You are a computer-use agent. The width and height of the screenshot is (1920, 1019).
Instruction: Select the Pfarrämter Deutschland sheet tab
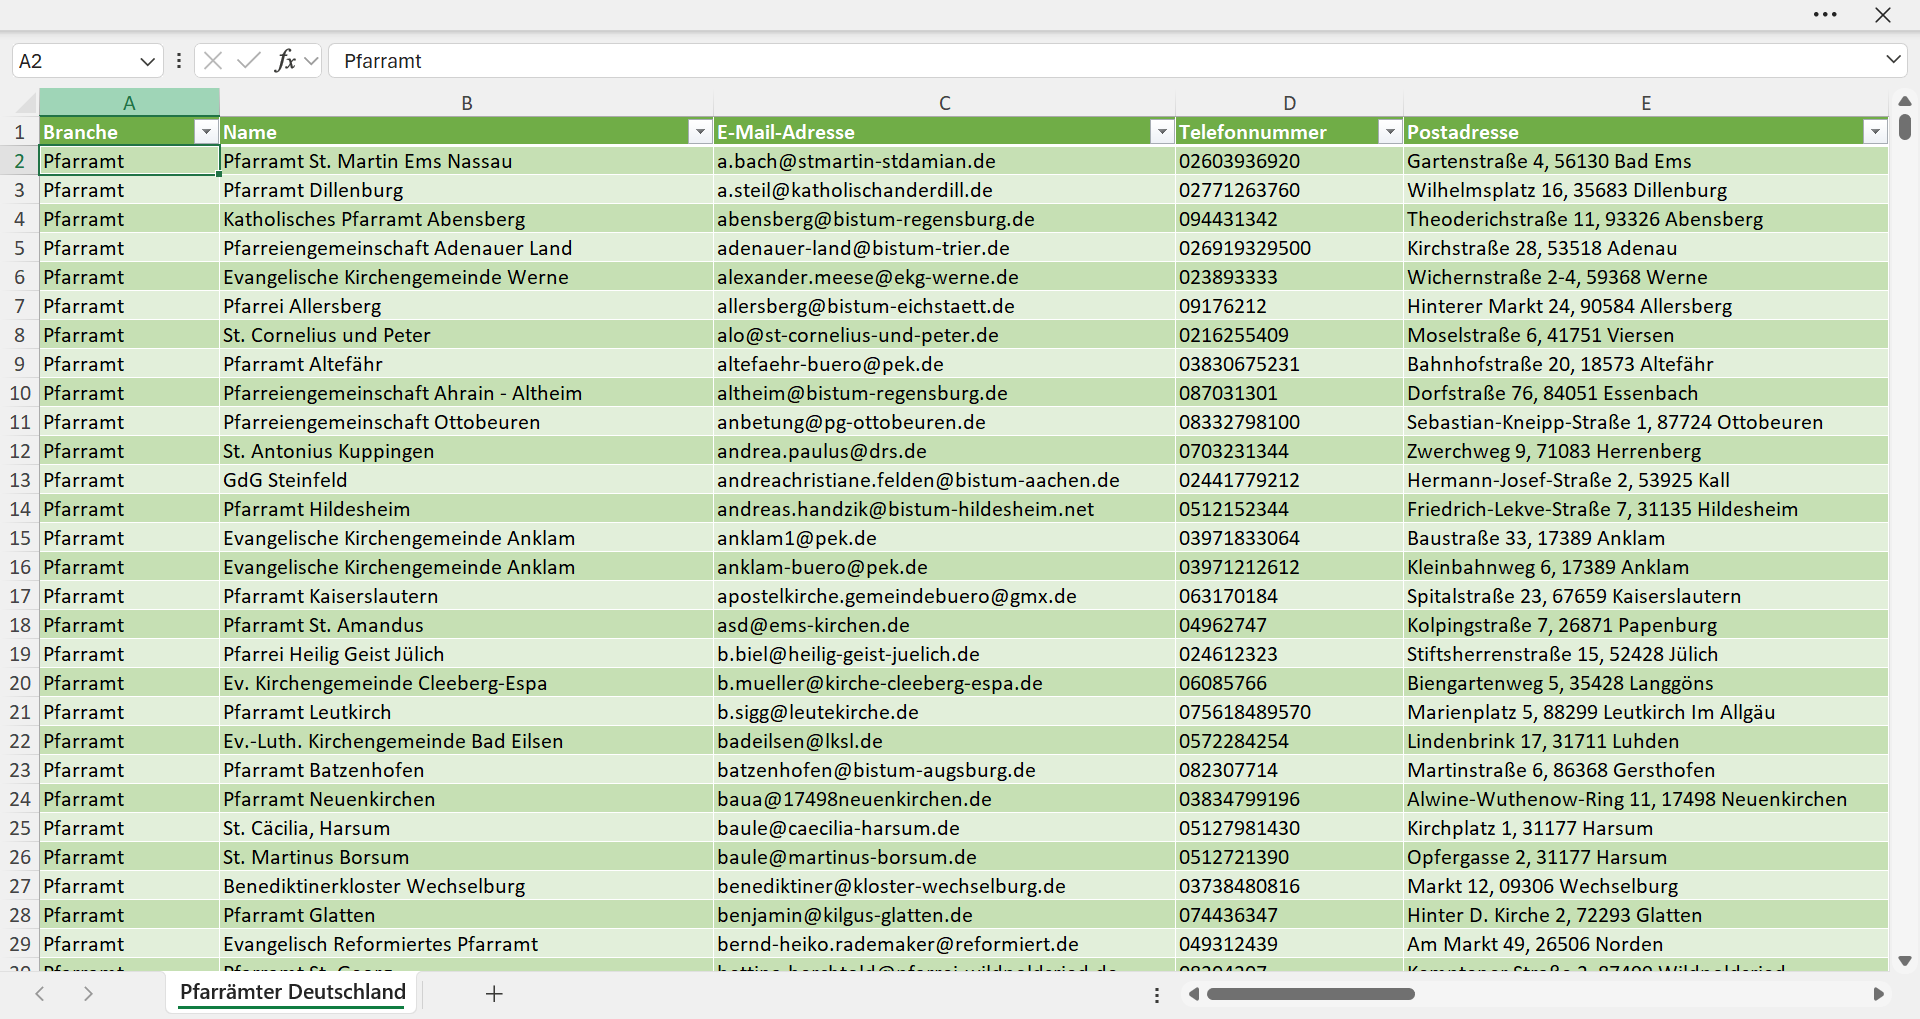tap(293, 992)
